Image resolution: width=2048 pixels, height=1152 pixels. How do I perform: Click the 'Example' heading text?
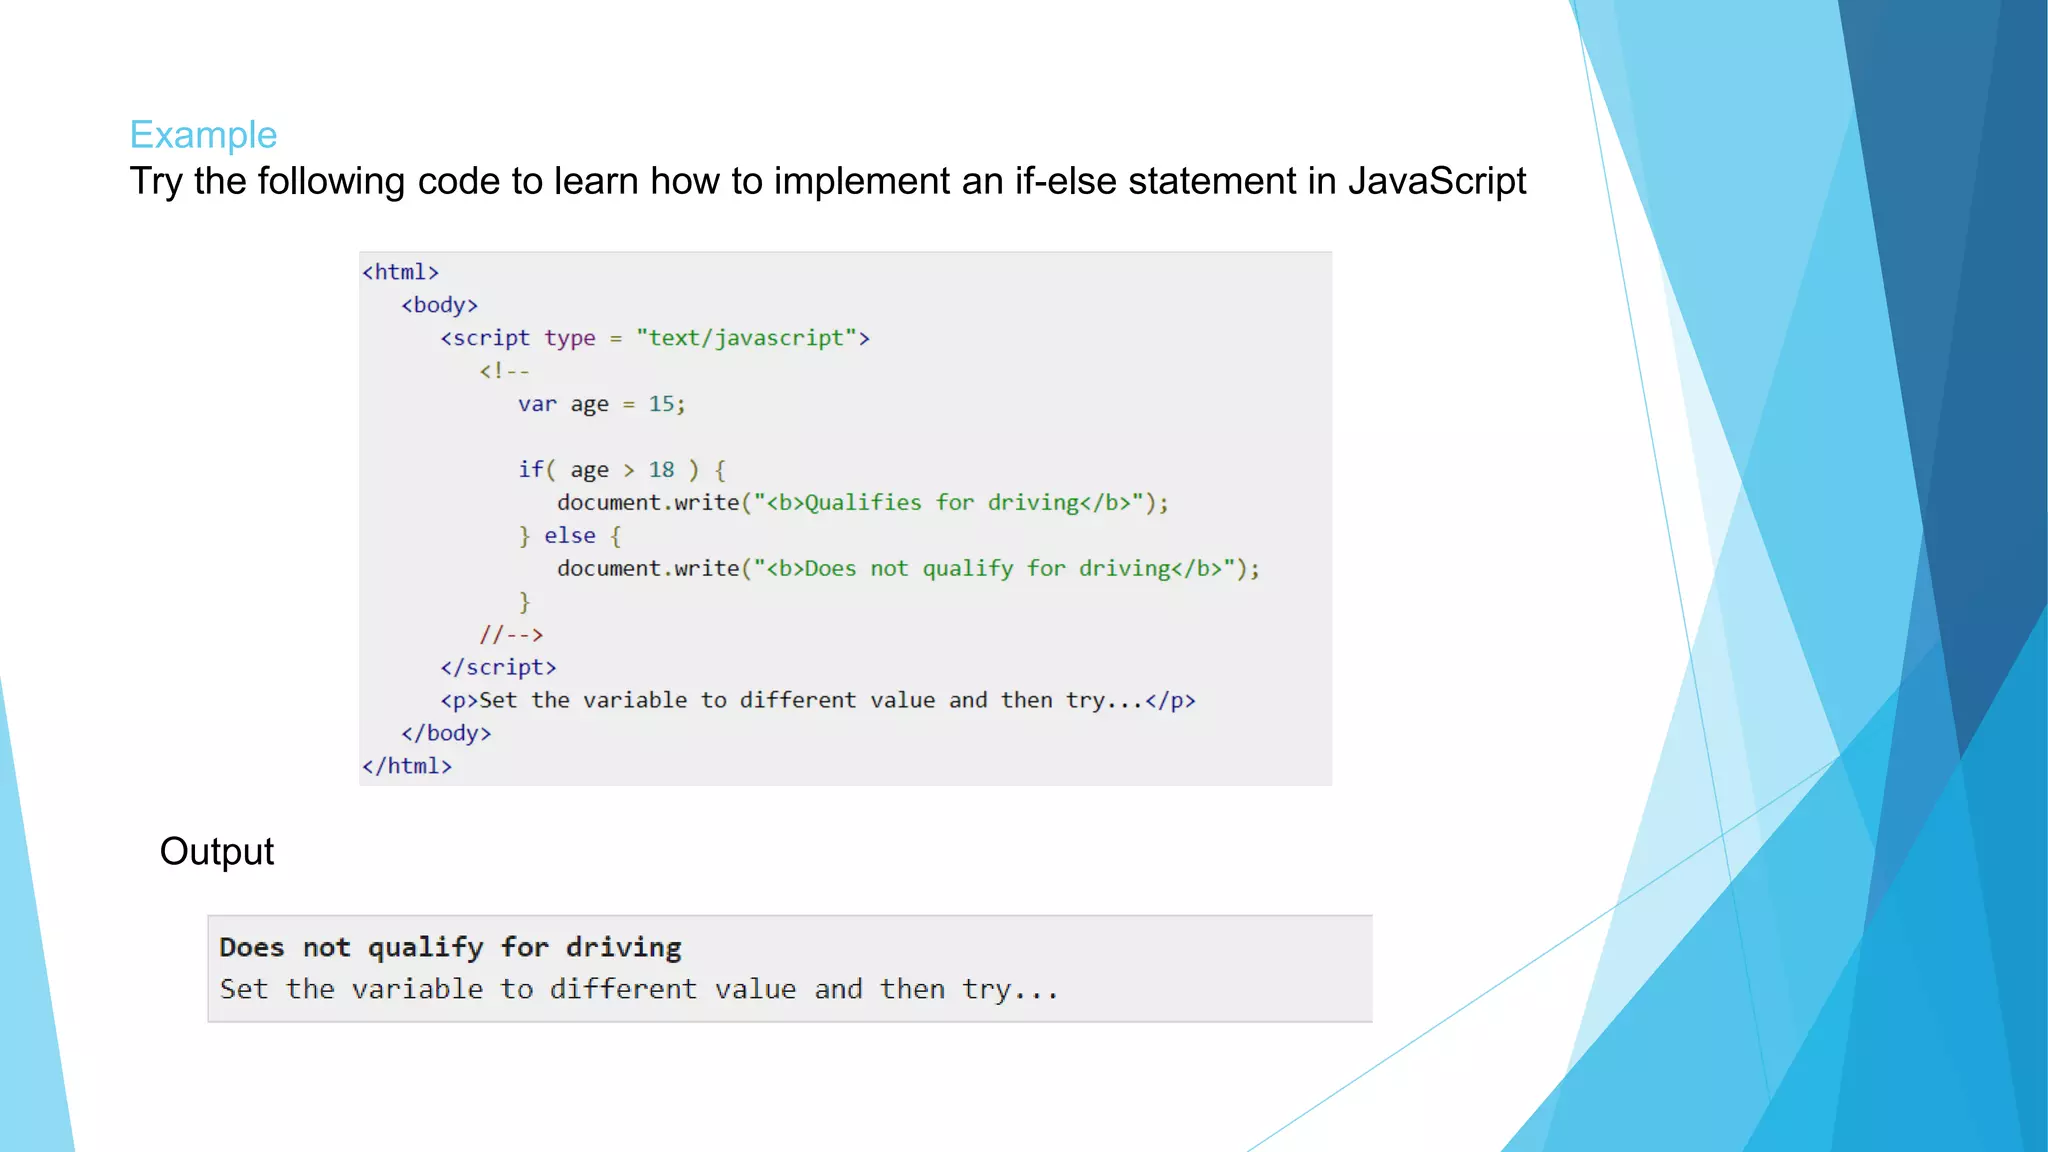point(203,135)
